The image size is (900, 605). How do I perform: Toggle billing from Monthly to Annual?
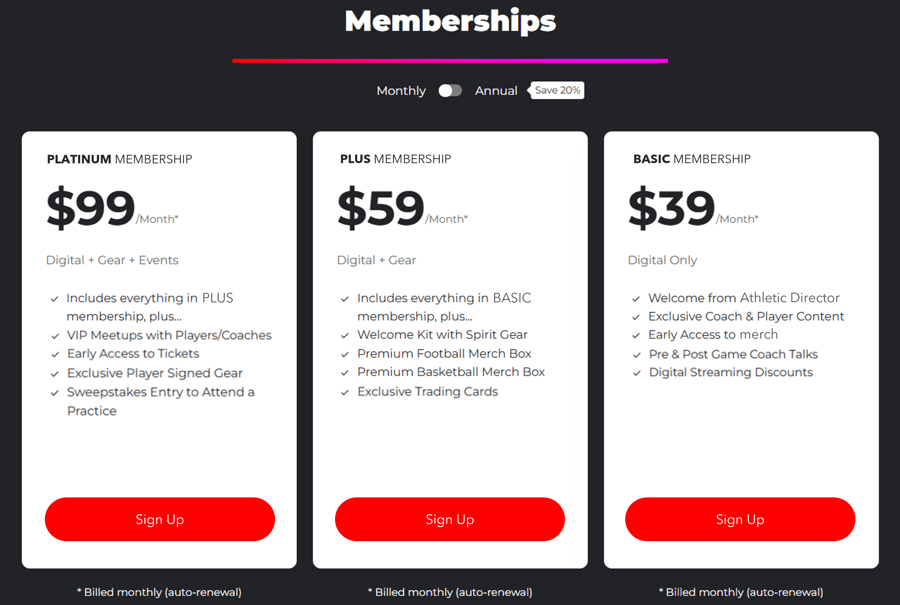point(450,90)
